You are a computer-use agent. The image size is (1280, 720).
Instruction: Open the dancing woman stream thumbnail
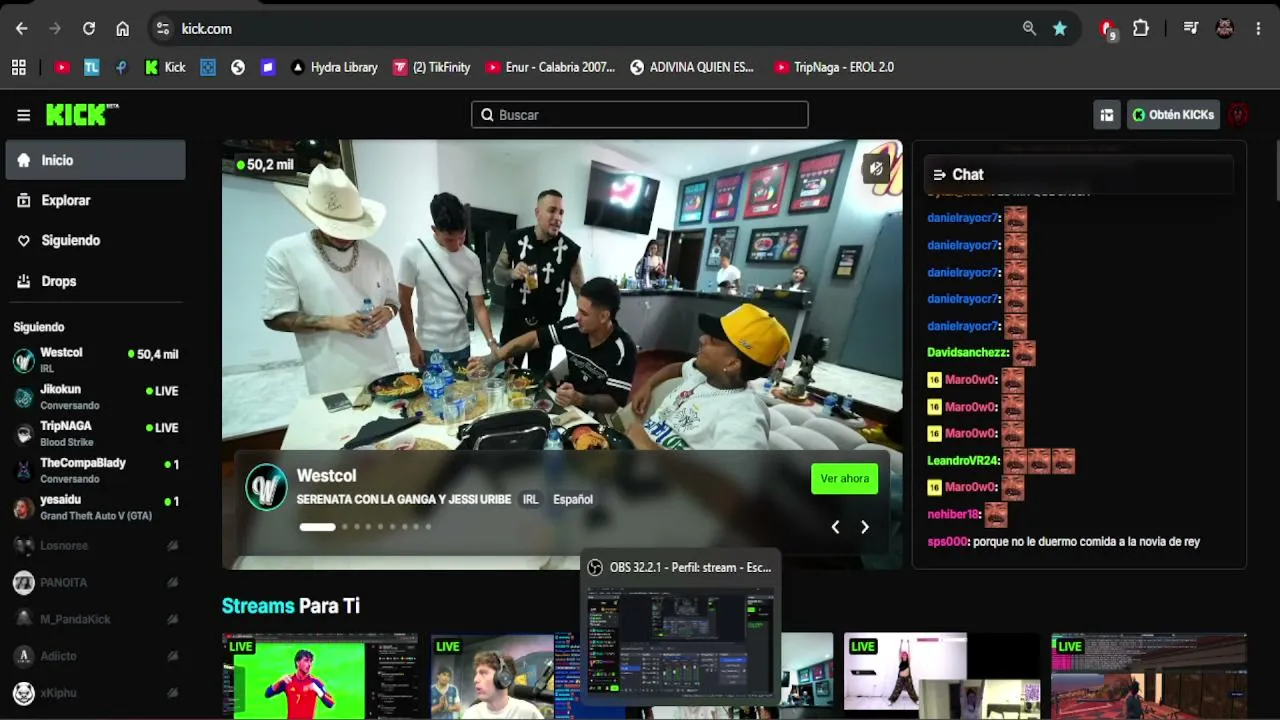coord(943,676)
